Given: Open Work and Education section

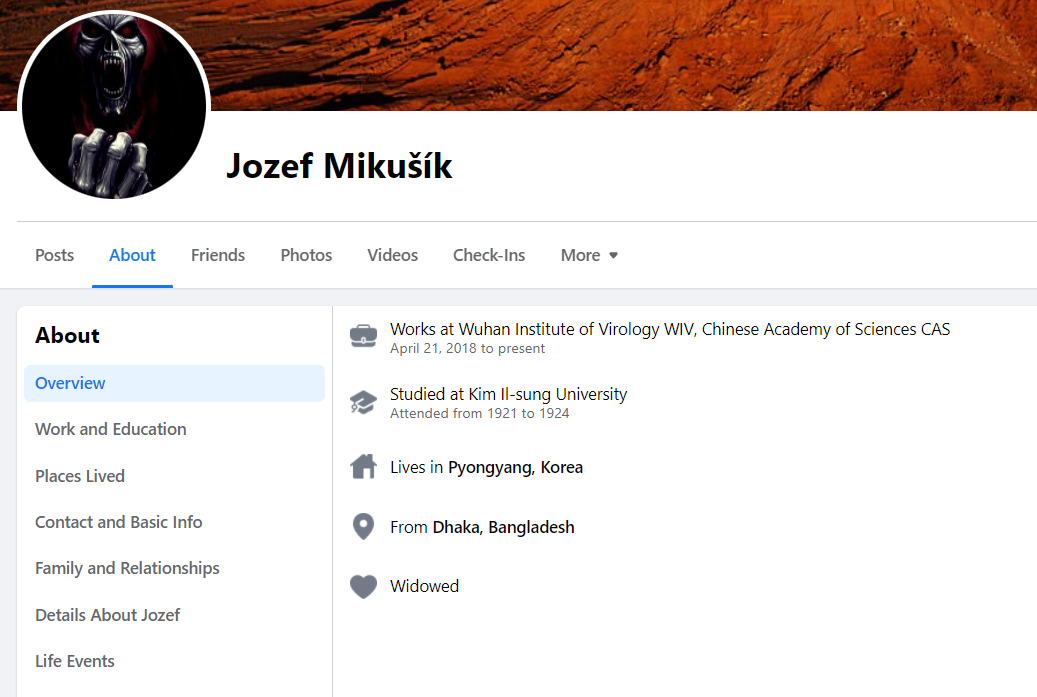Looking at the screenshot, I should click(110, 429).
